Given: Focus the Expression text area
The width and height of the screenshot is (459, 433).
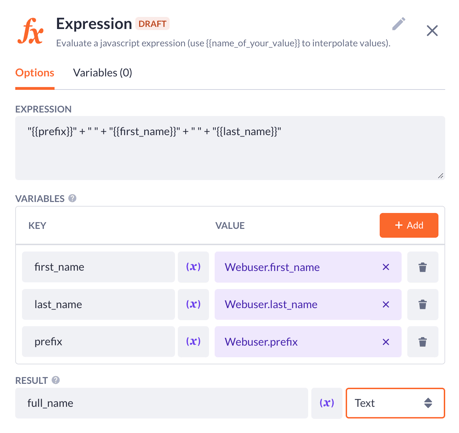Looking at the screenshot, I should [x=230, y=148].
